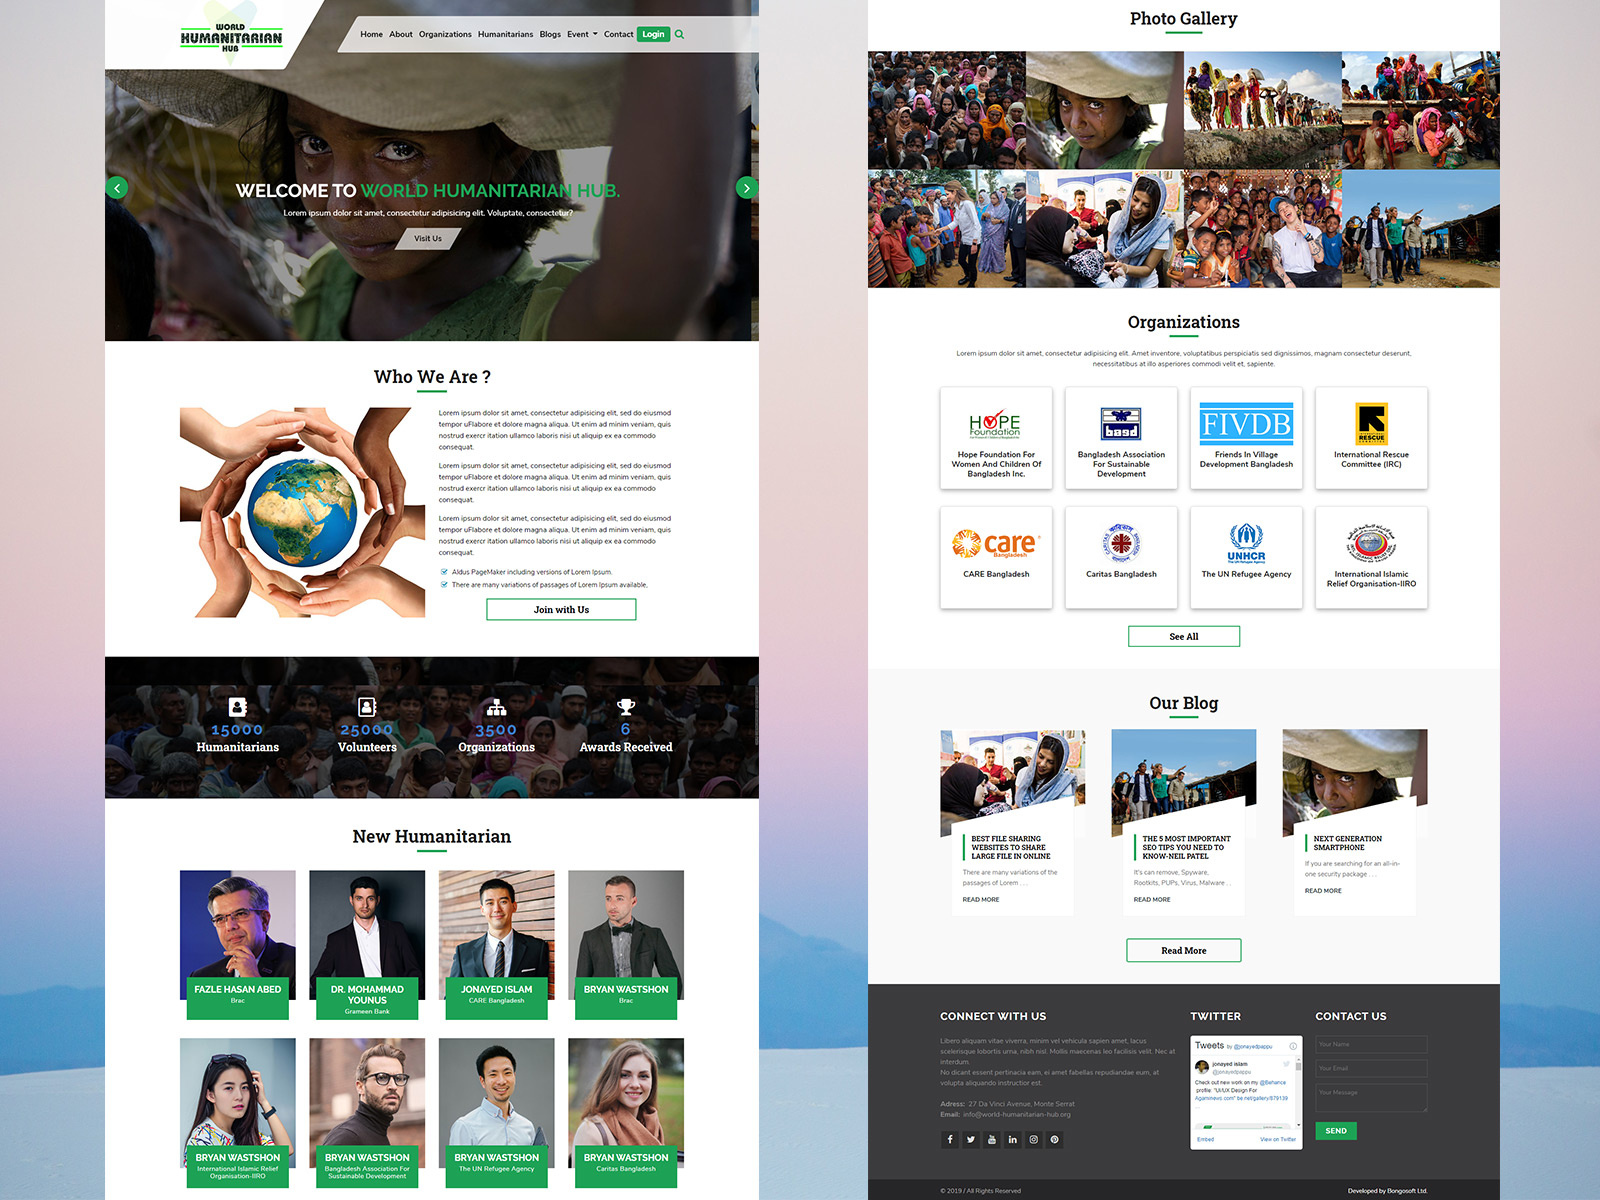Uncheck the variations of passages checkbox

(x=444, y=585)
